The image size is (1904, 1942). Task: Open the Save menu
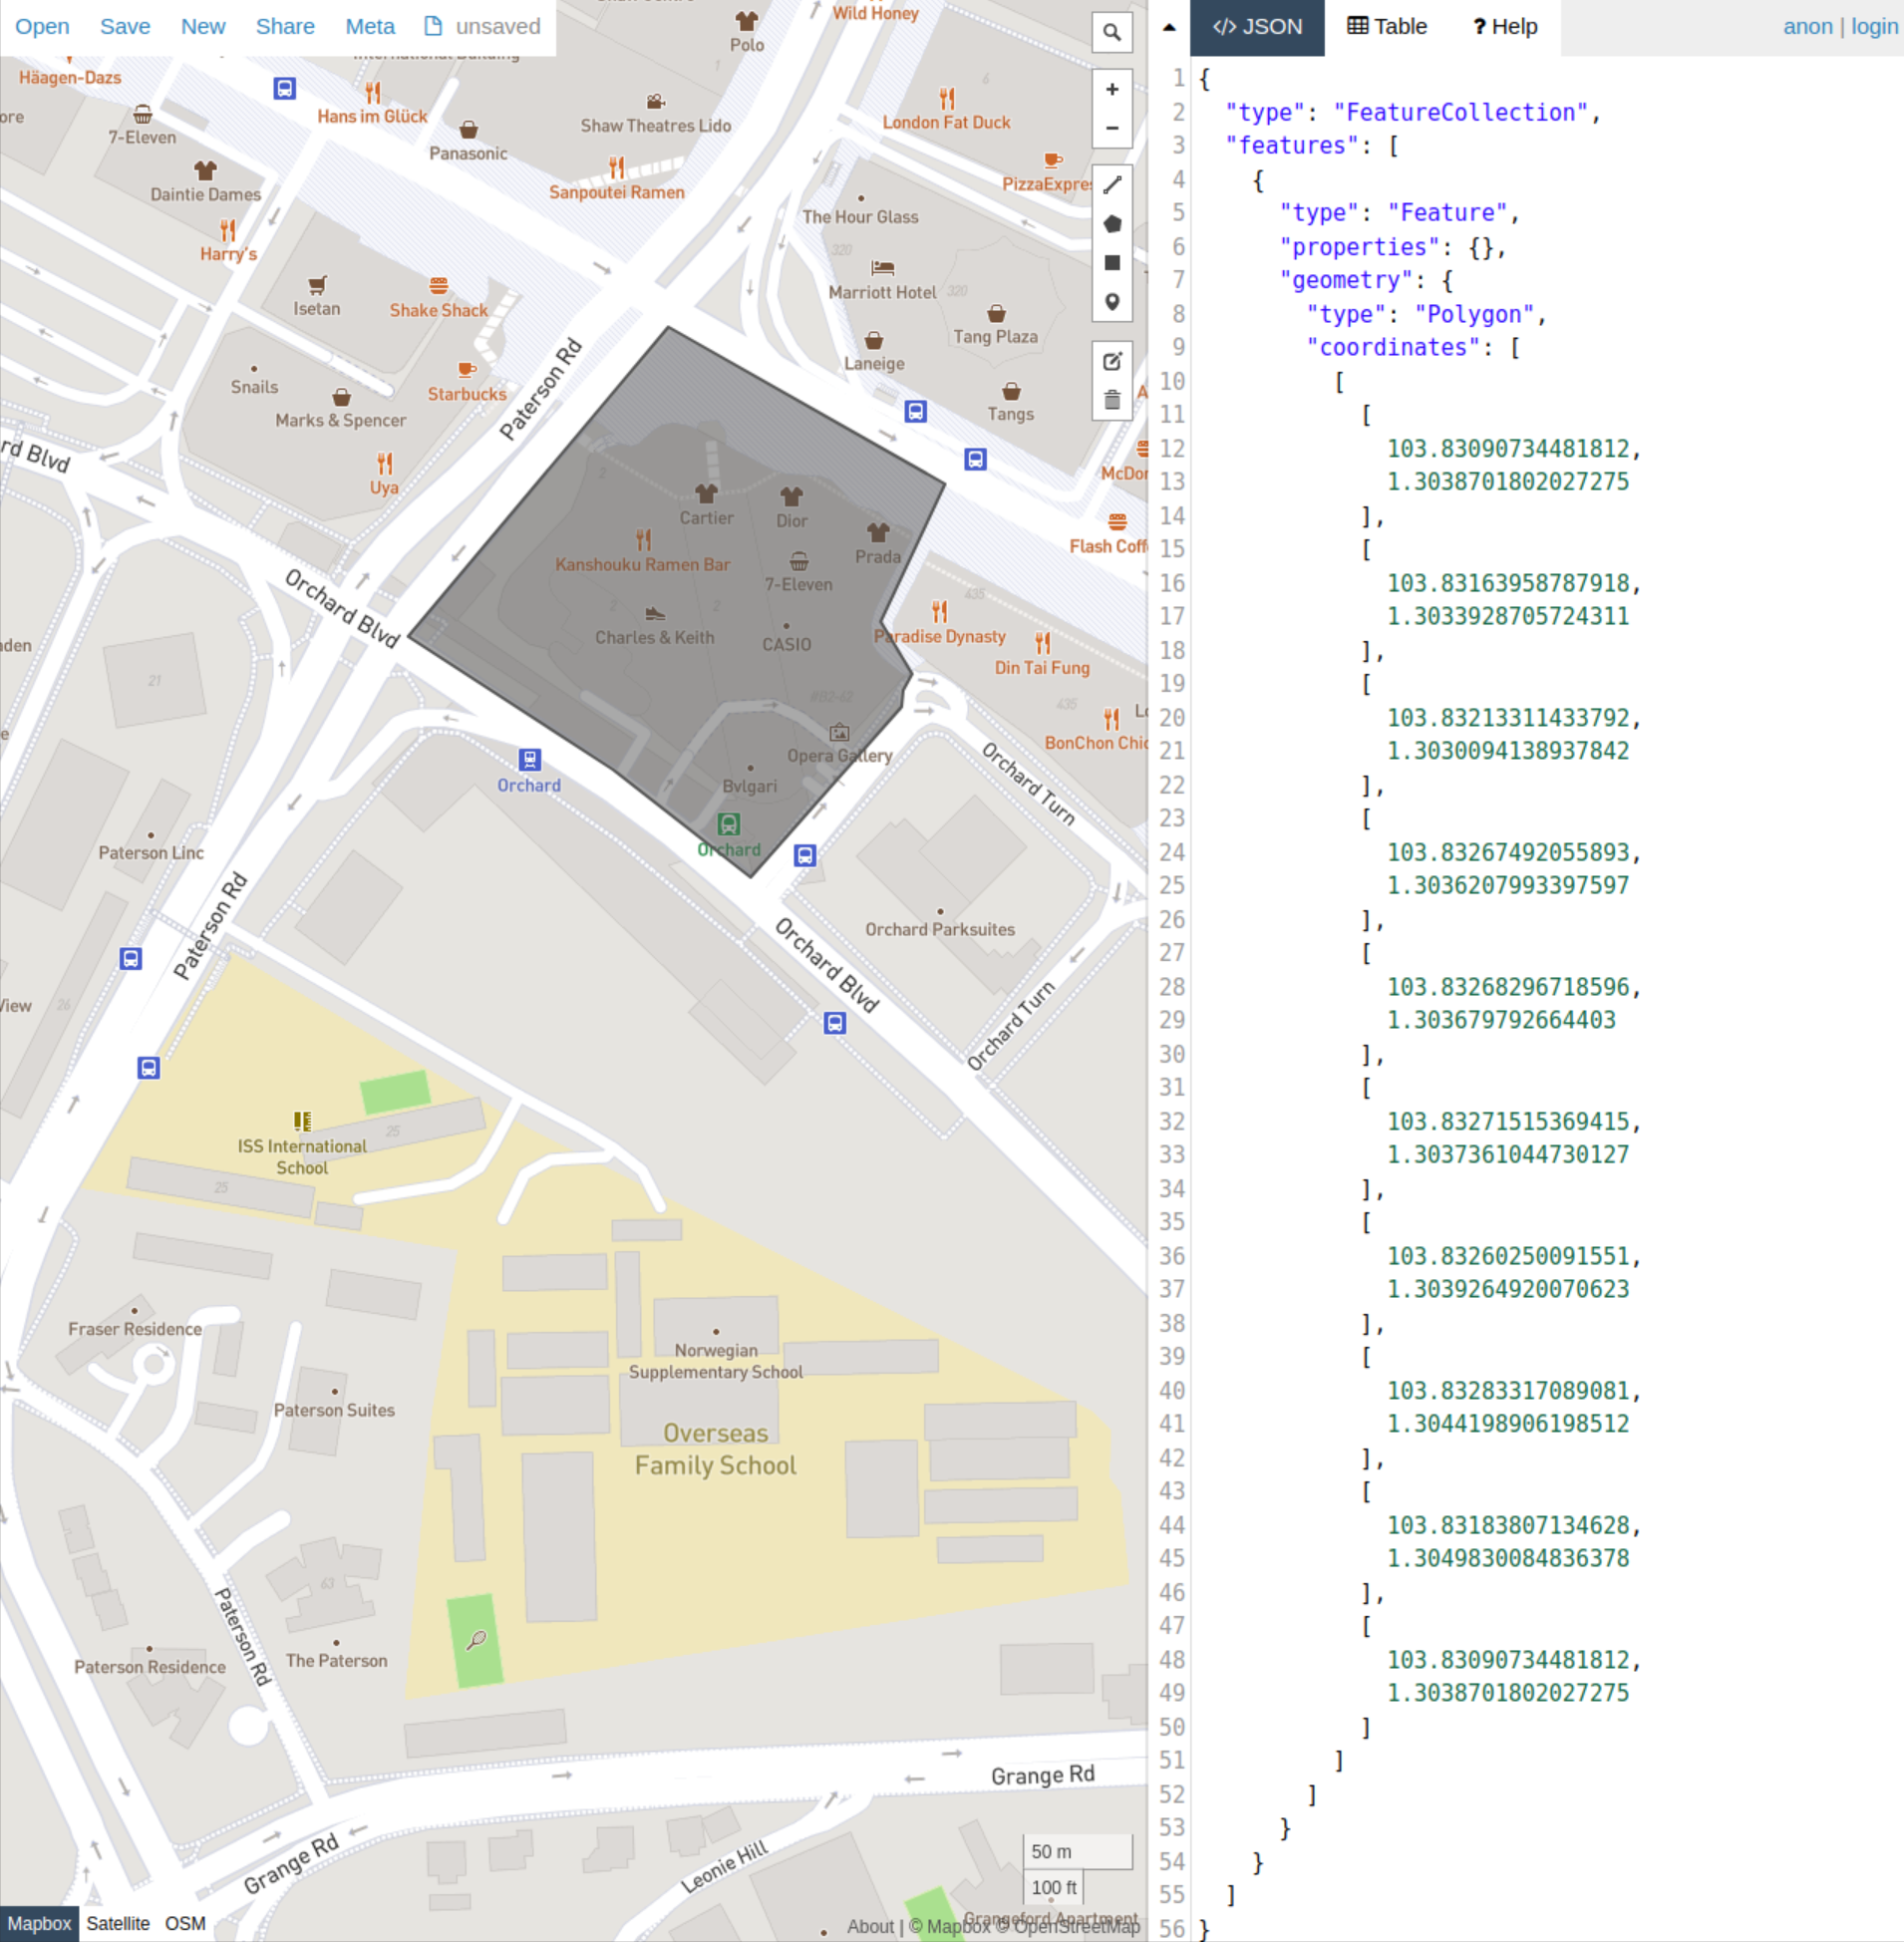[x=125, y=27]
